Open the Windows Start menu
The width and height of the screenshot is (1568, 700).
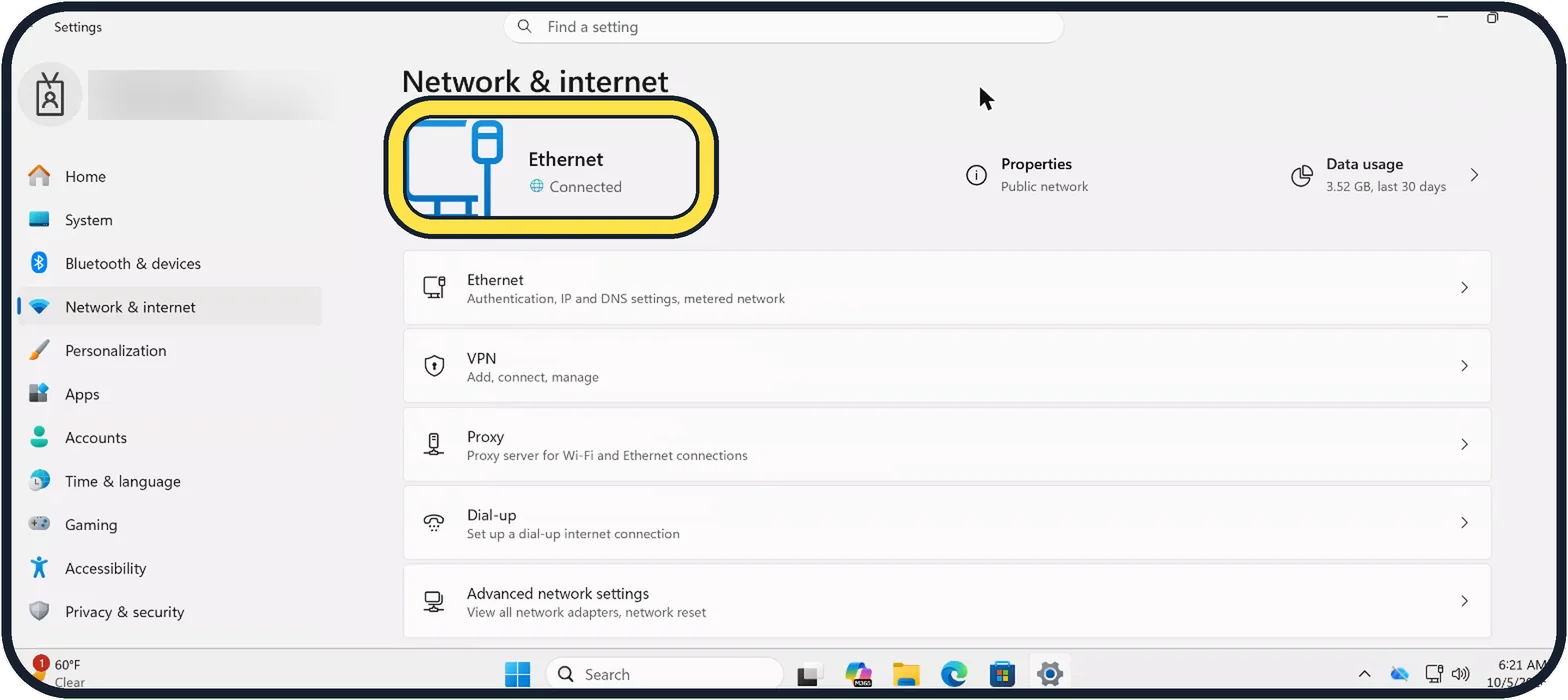click(518, 674)
